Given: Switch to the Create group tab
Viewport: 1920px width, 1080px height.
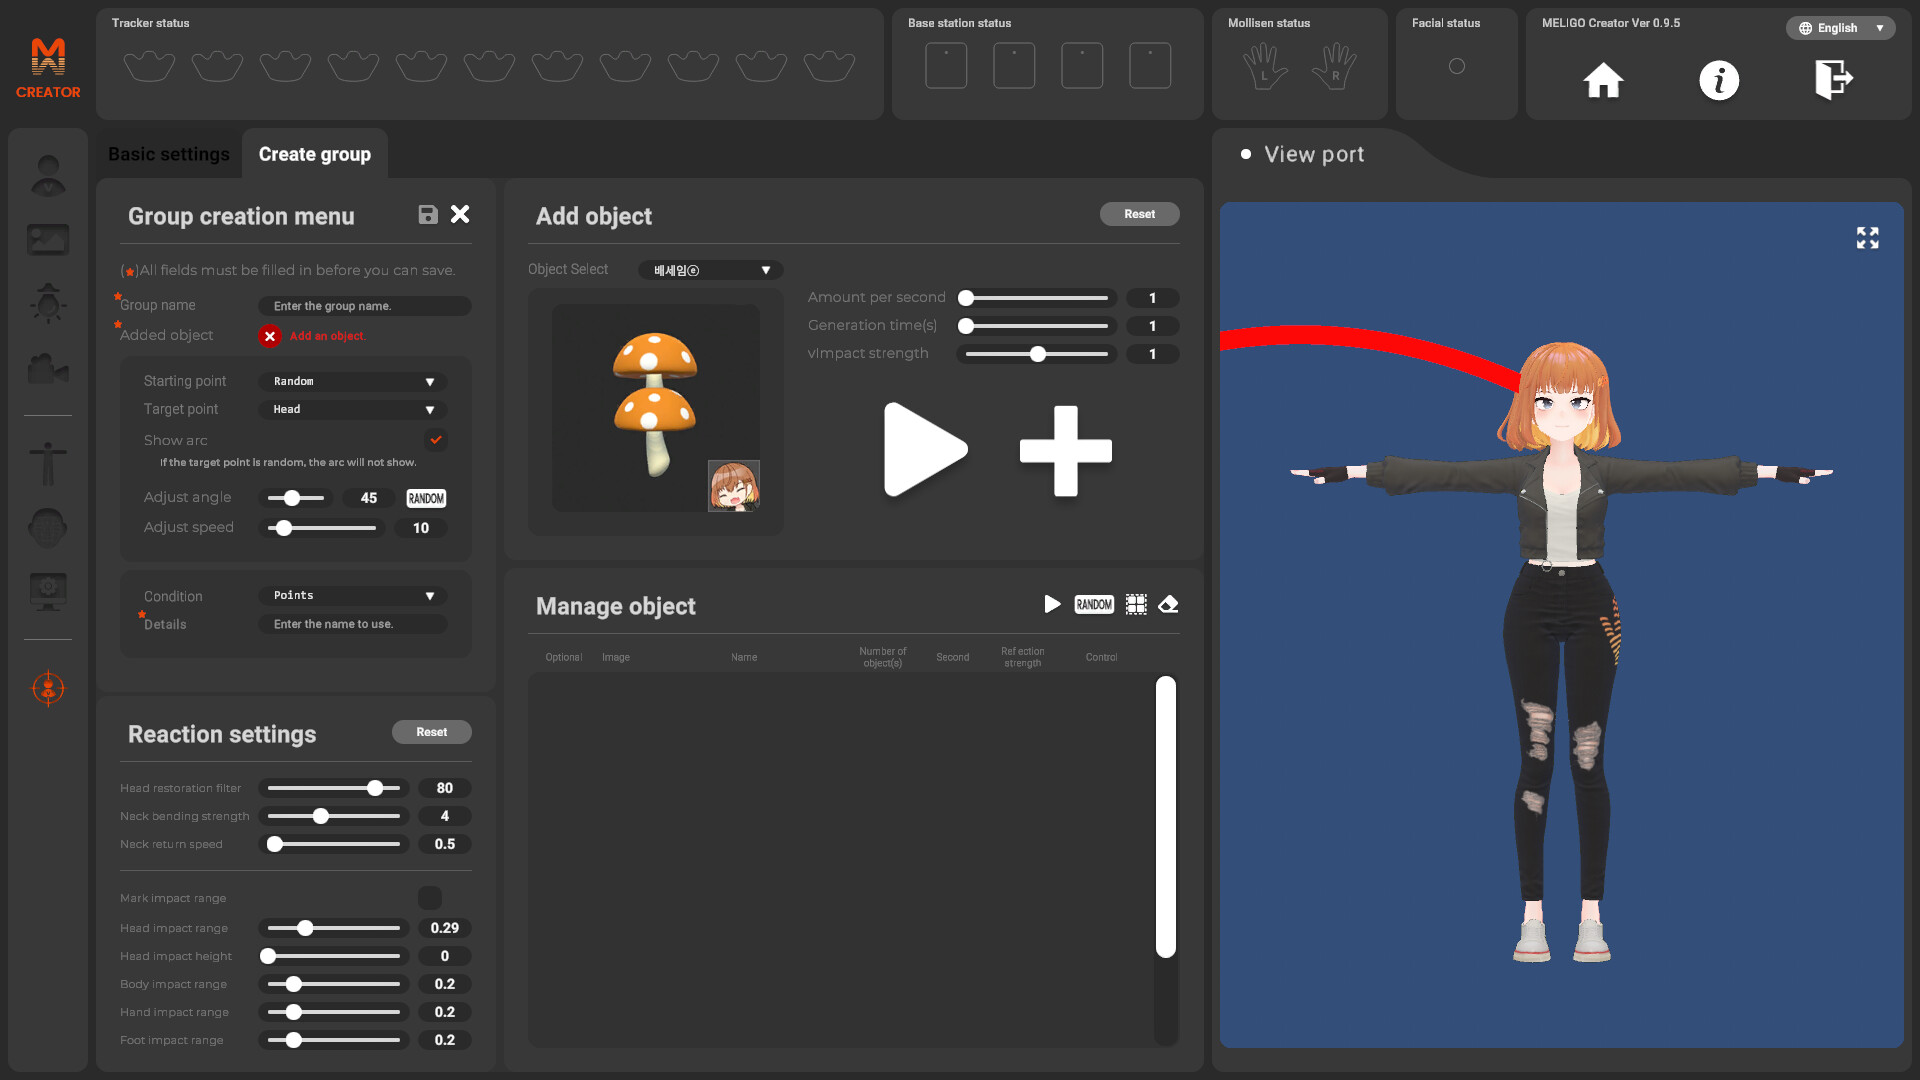Looking at the screenshot, I should (x=315, y=154).
